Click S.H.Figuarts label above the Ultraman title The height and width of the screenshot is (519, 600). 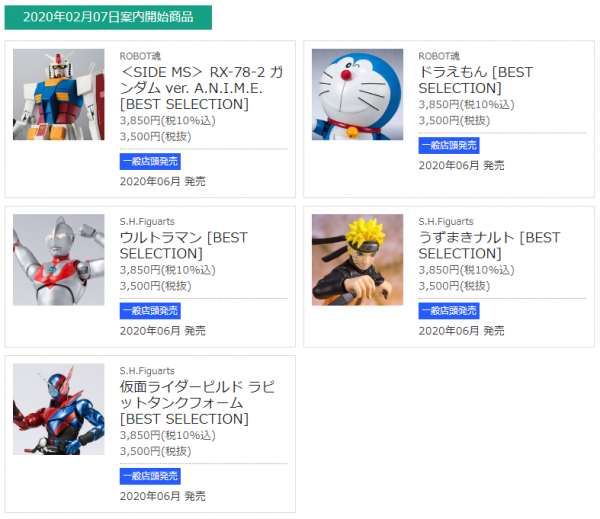147,222
